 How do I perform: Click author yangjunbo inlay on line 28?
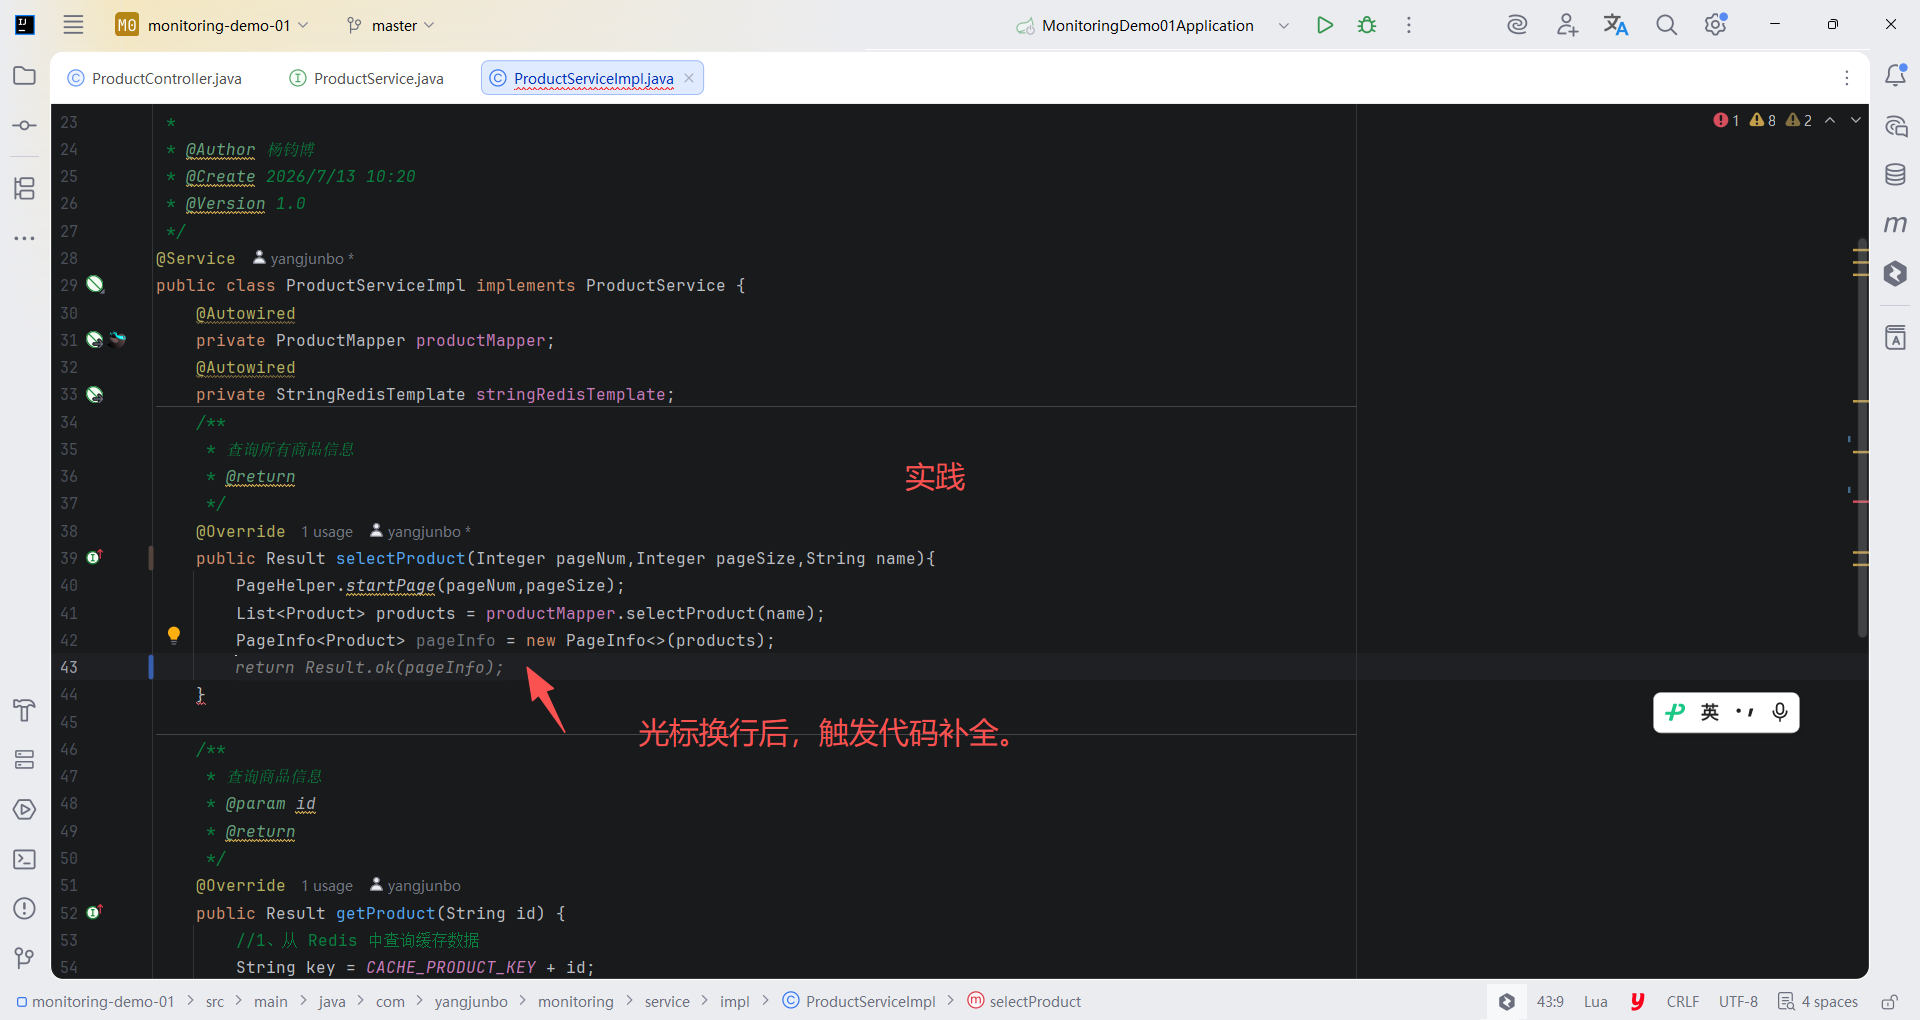click(303, 258)
